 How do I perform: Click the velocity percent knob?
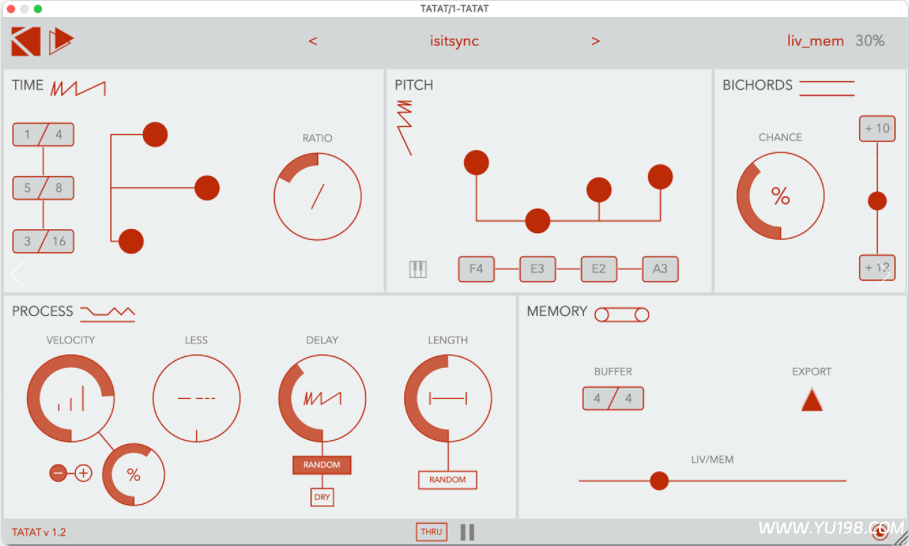coord(133,475)
